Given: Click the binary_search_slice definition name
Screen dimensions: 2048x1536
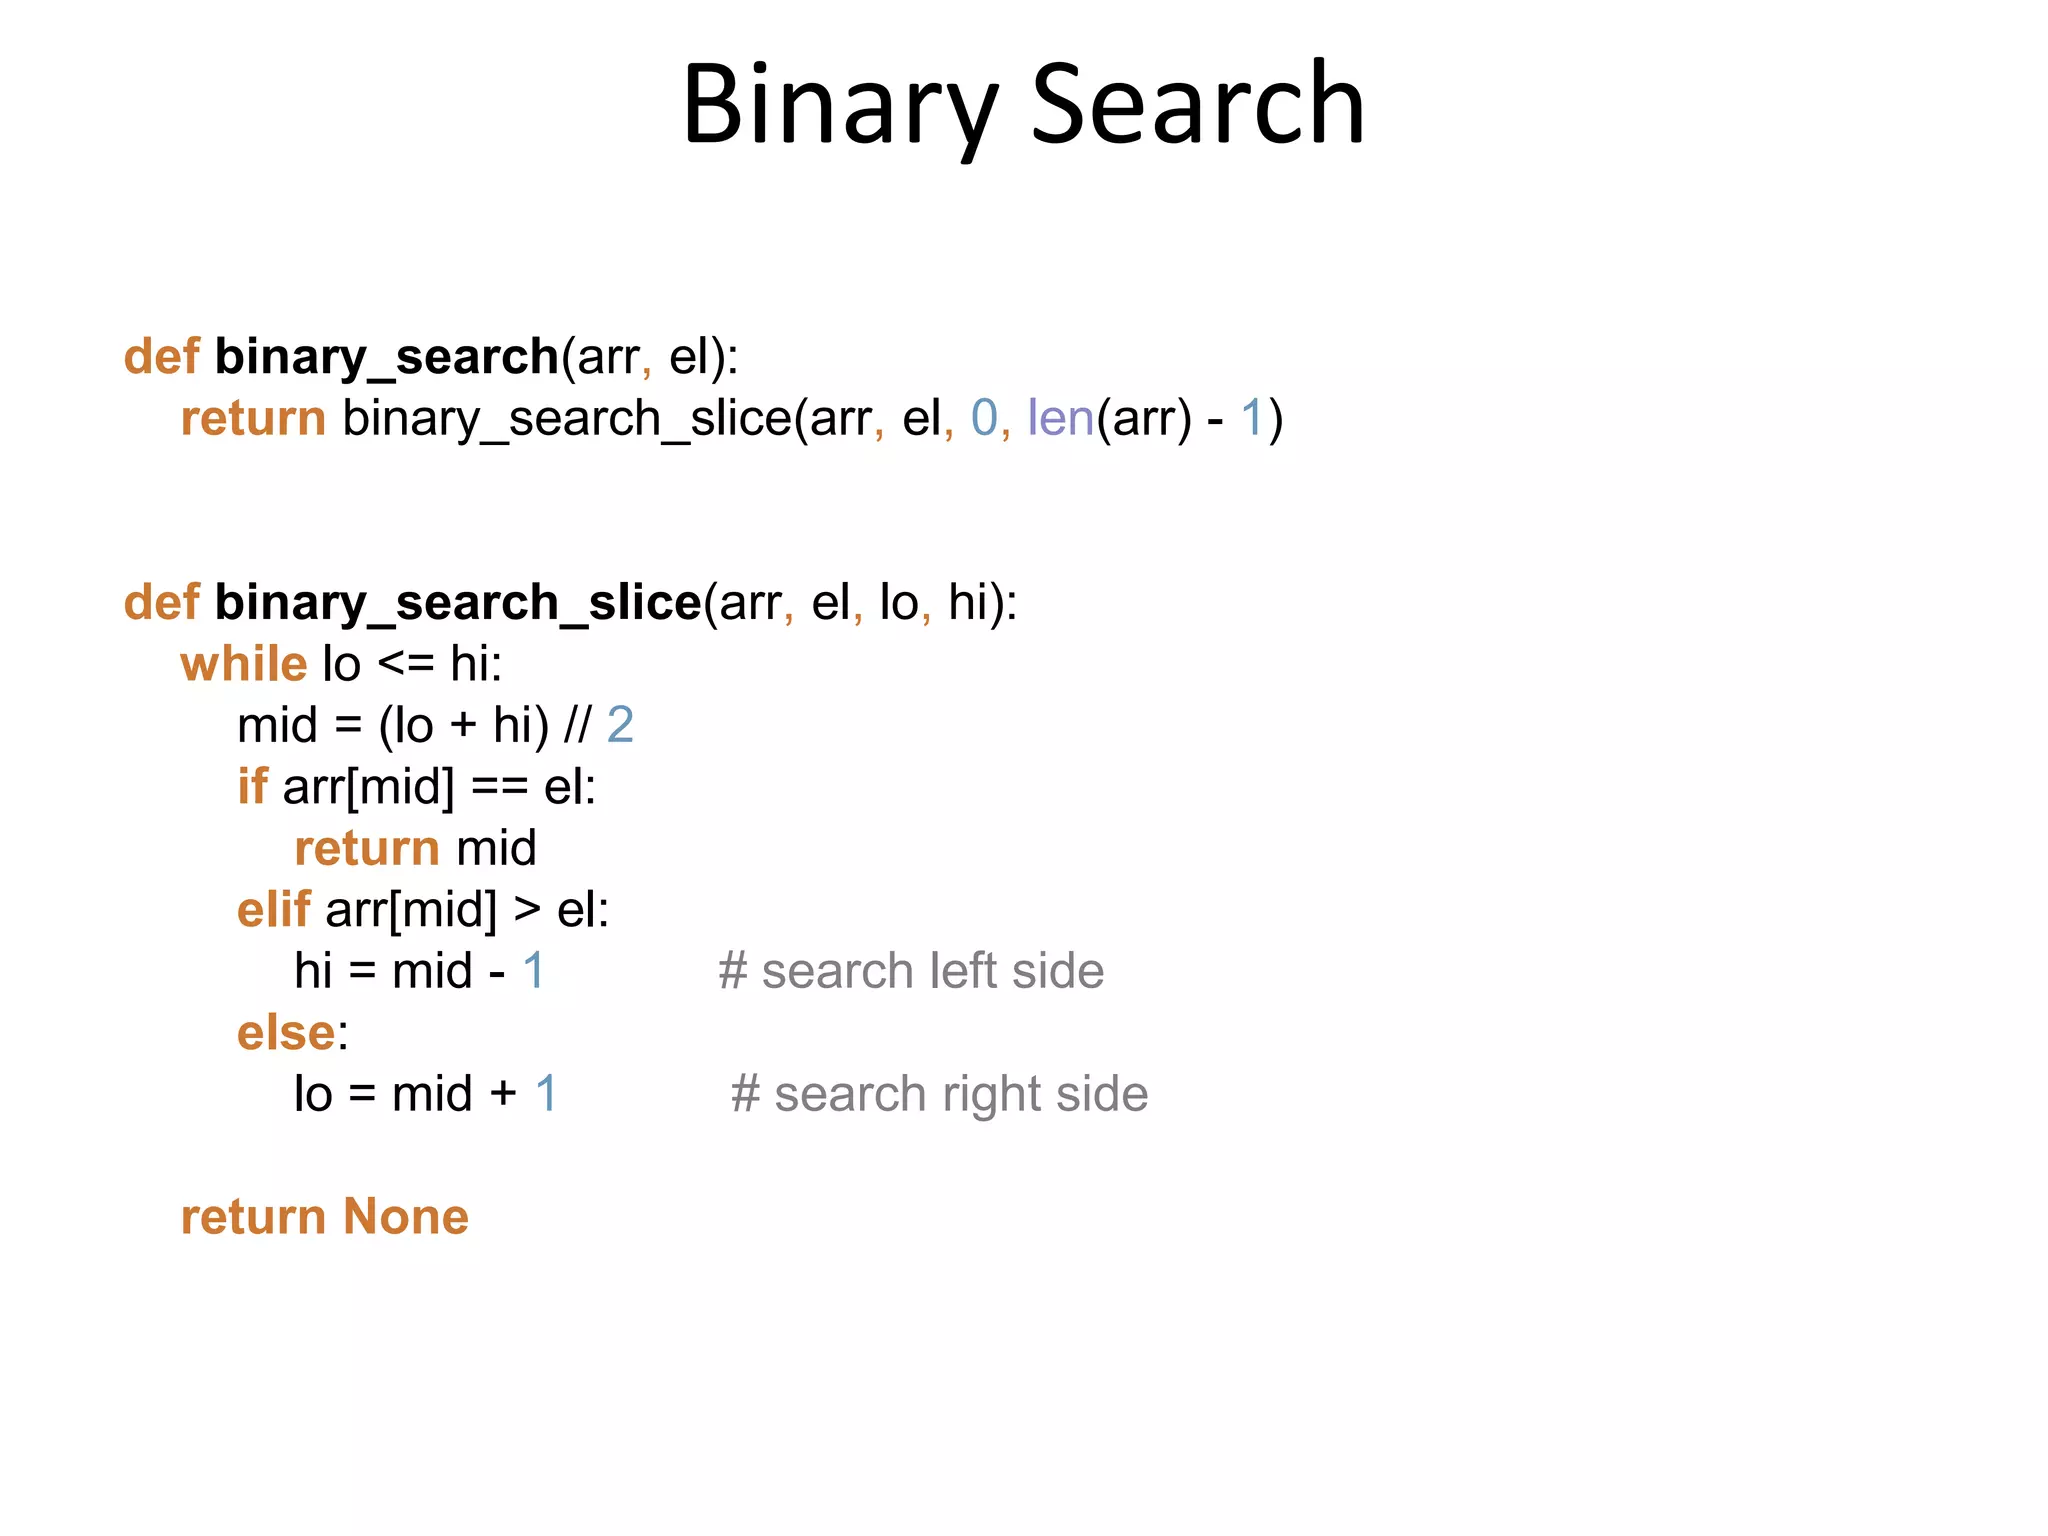Looking at the screenshot, I should pos(458,603).
